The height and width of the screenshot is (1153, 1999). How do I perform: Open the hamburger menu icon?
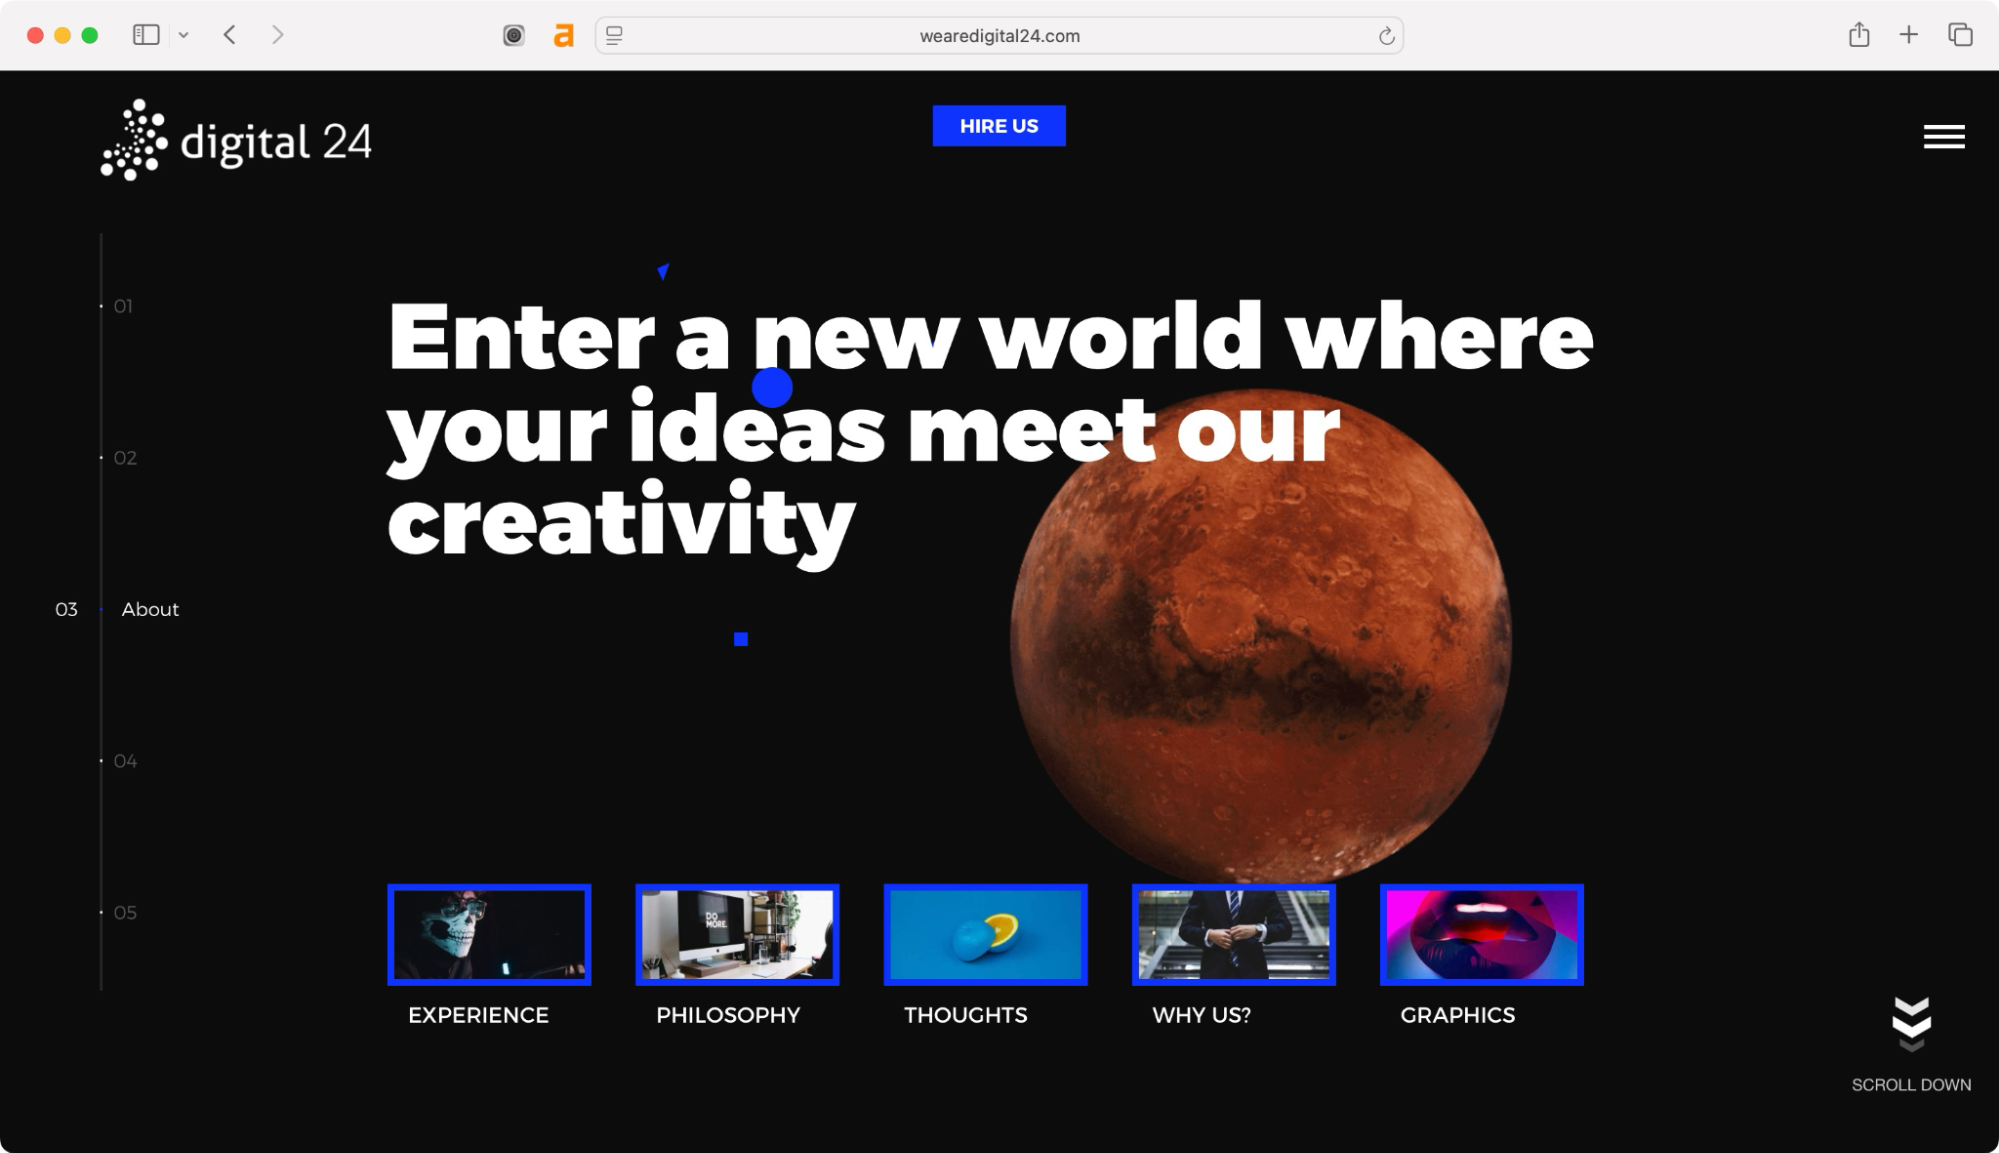coord(1943,137)
